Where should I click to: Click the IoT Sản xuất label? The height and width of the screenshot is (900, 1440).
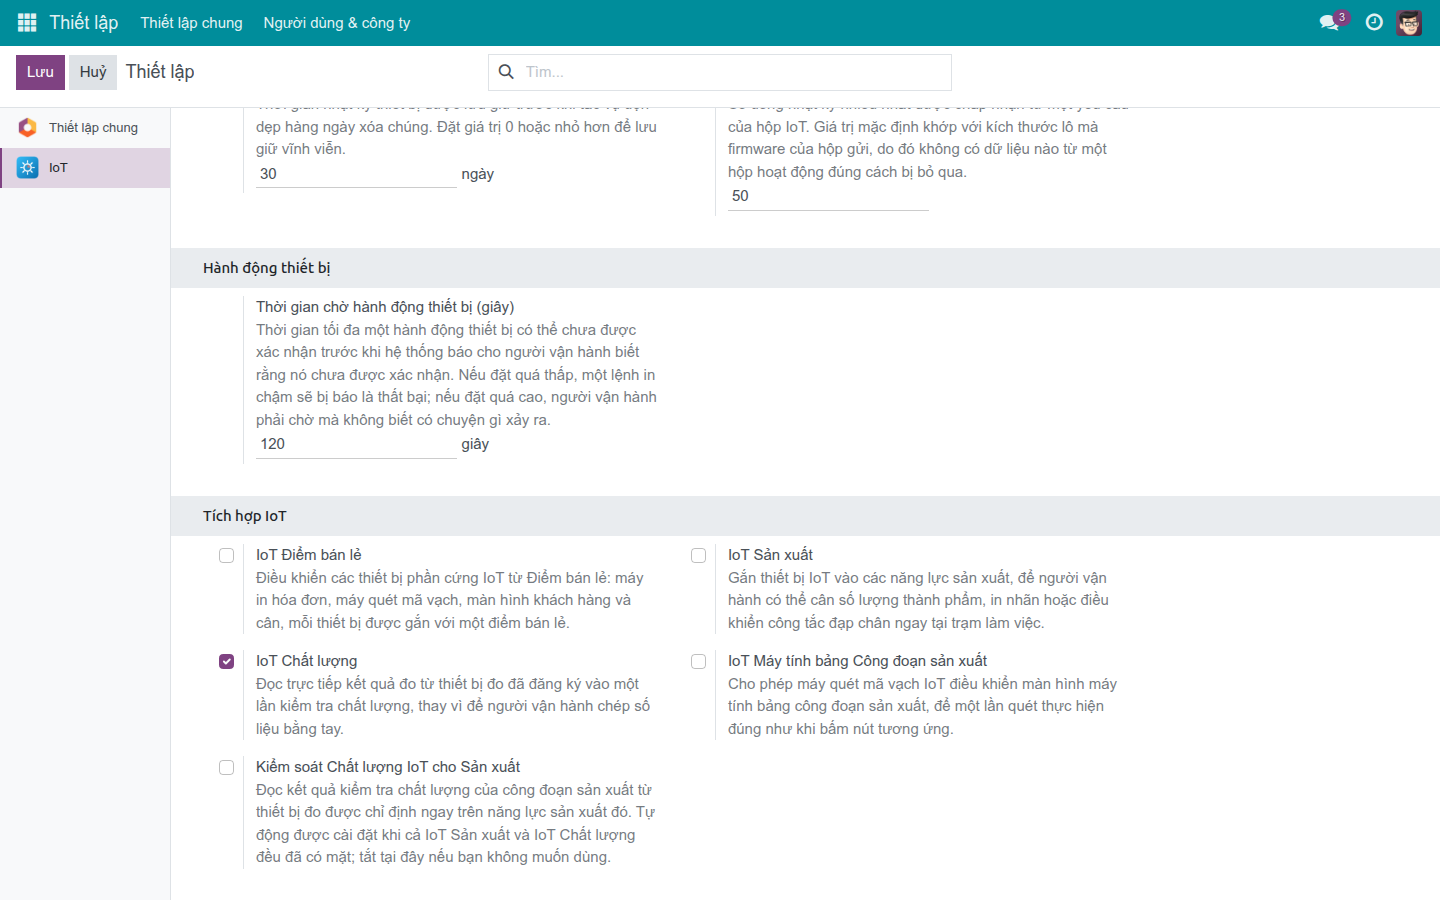point(770,555)
